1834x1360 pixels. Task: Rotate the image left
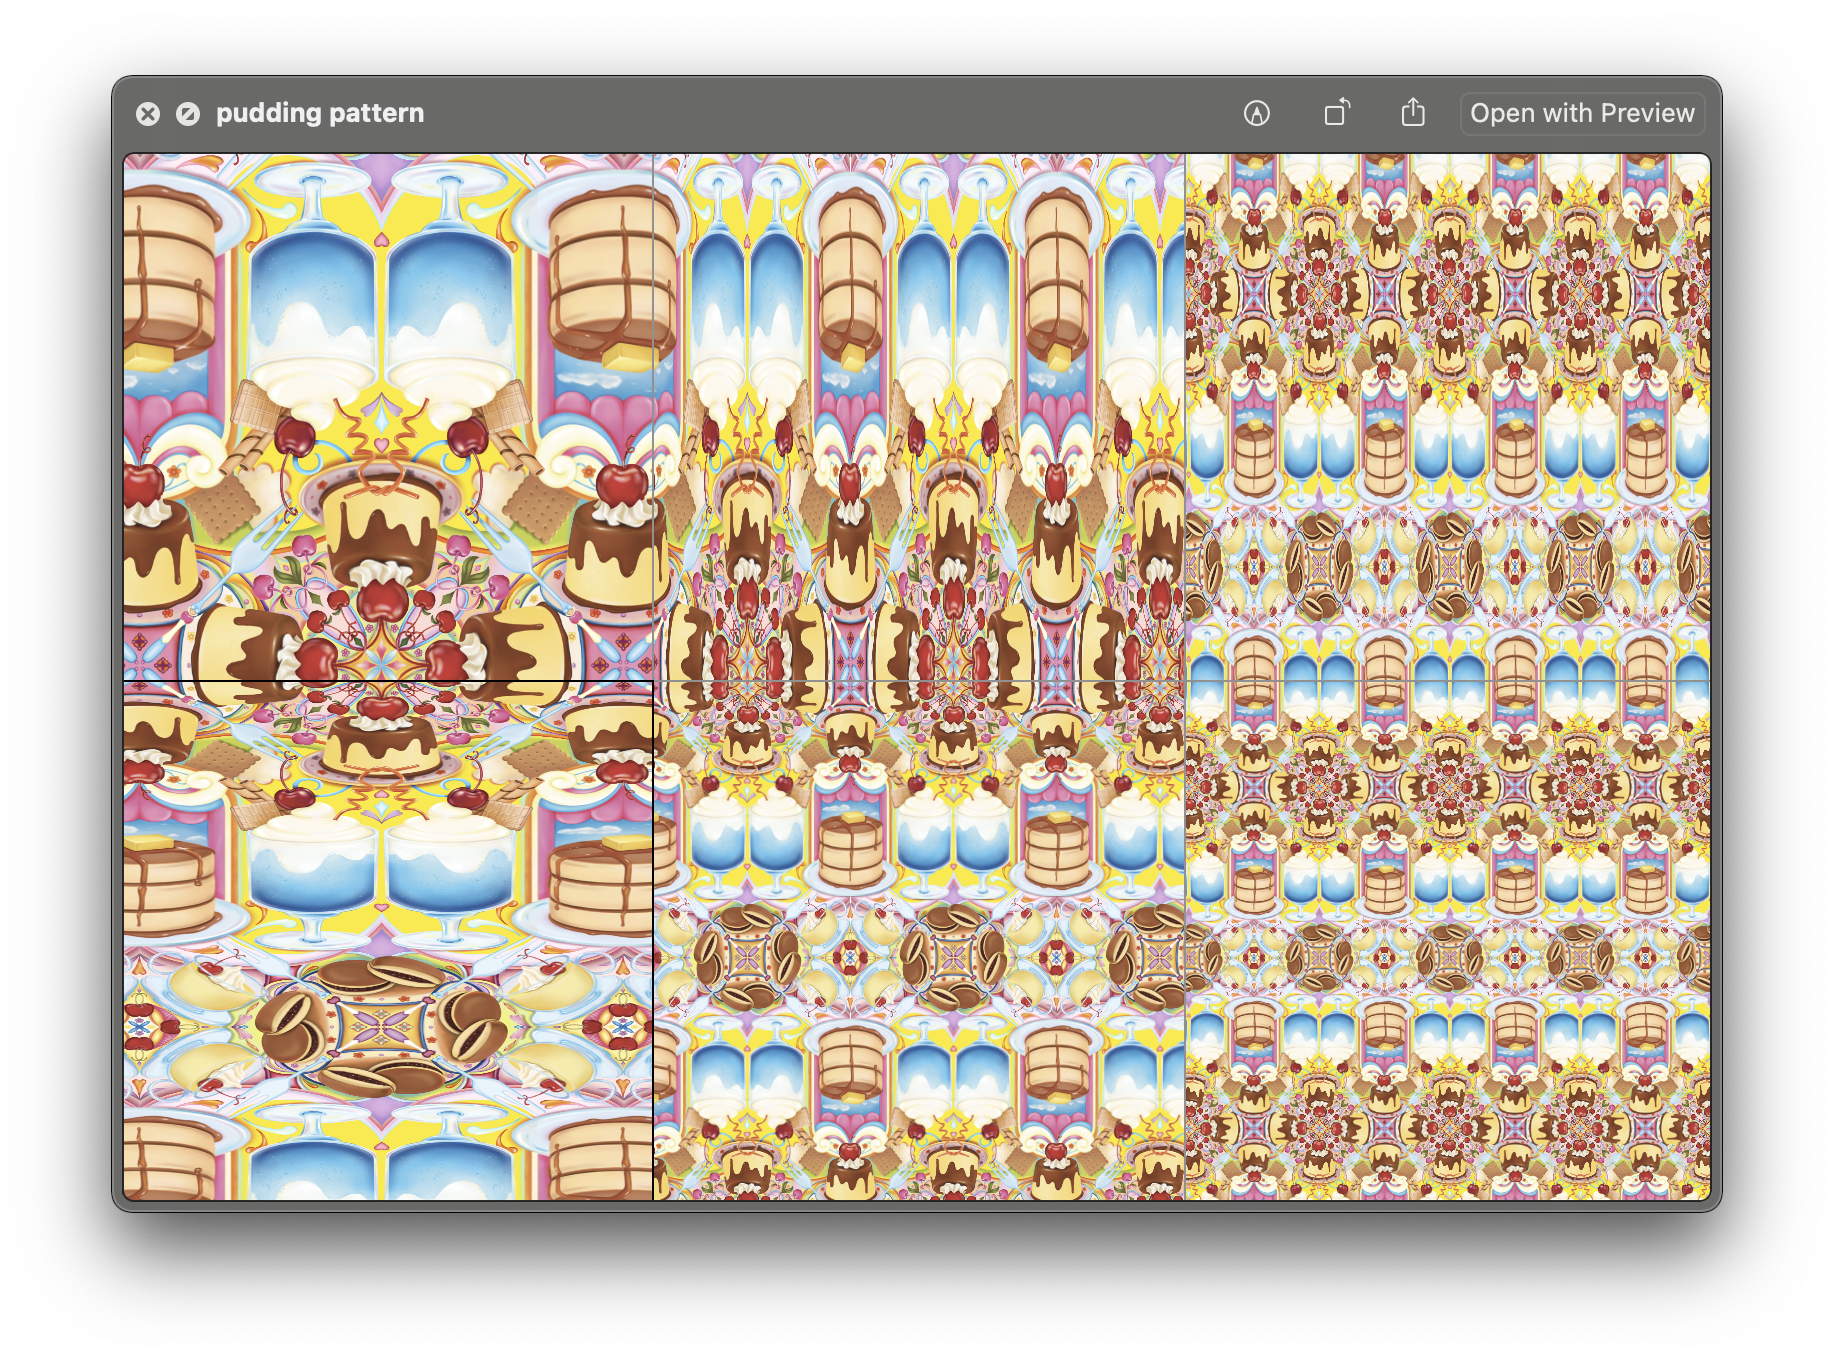click(x=1336, y=113)
